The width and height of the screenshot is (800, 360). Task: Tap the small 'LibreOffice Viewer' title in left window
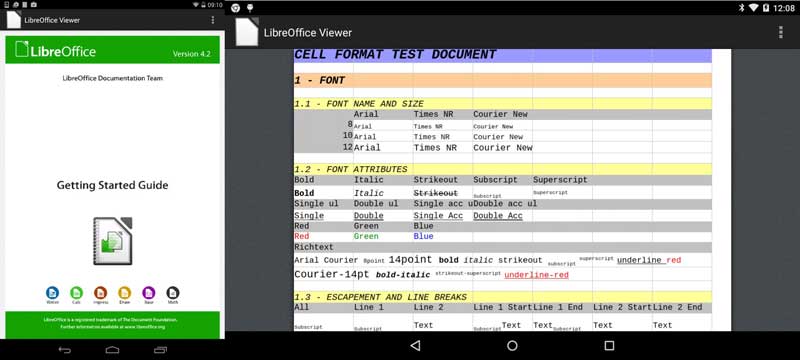click(x=52, y=20)
